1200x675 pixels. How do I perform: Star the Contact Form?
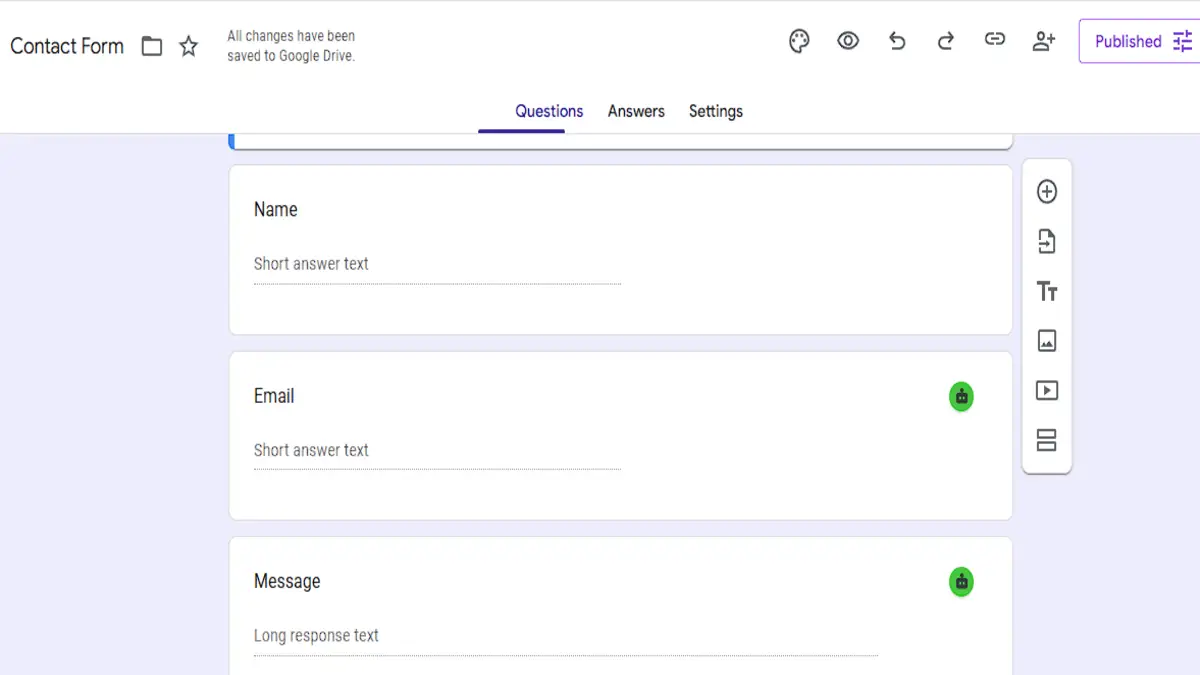(x=188, y=46)
